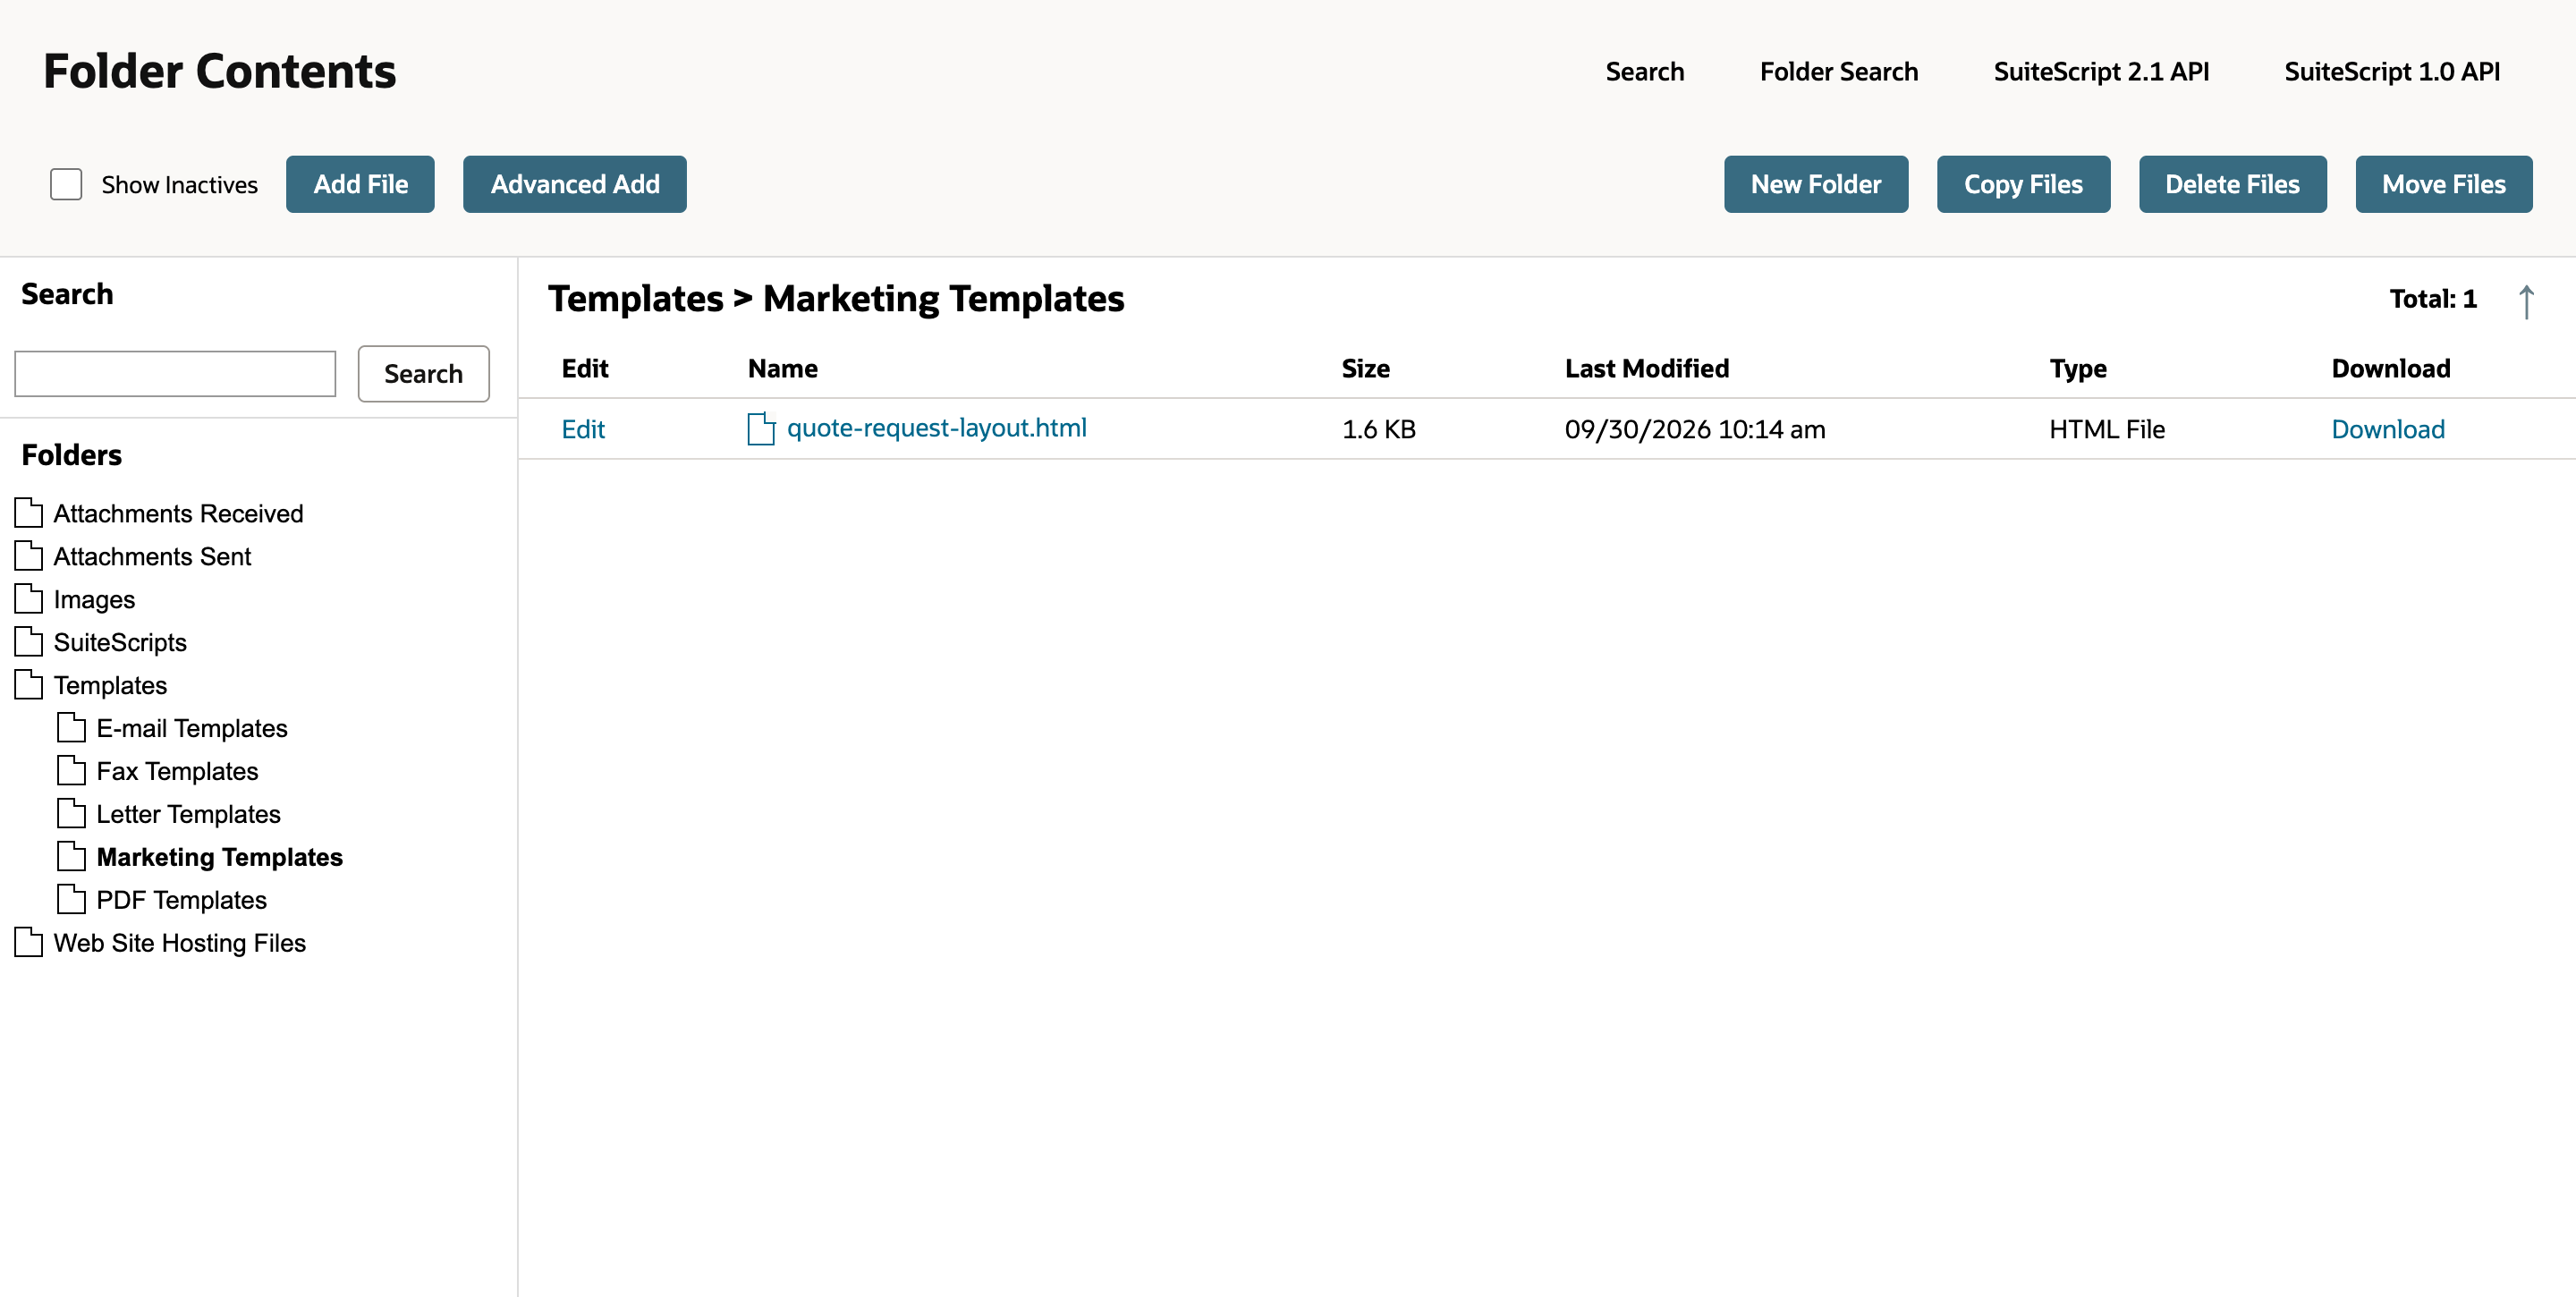Click the Attachments Received folder icon
The width and height of the screenshot is (2576, 1297).
point(29,513)
